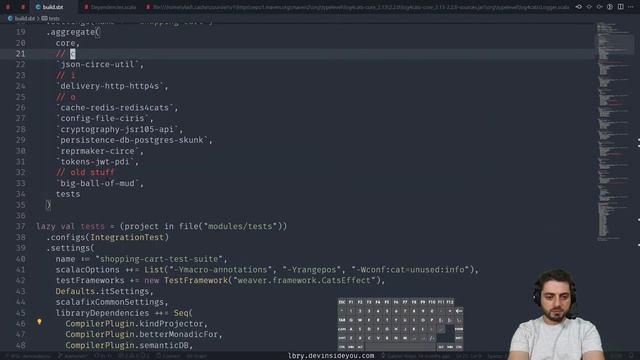Place cursor on `cryptography-jsr105-api` entry

pos(120,129)
